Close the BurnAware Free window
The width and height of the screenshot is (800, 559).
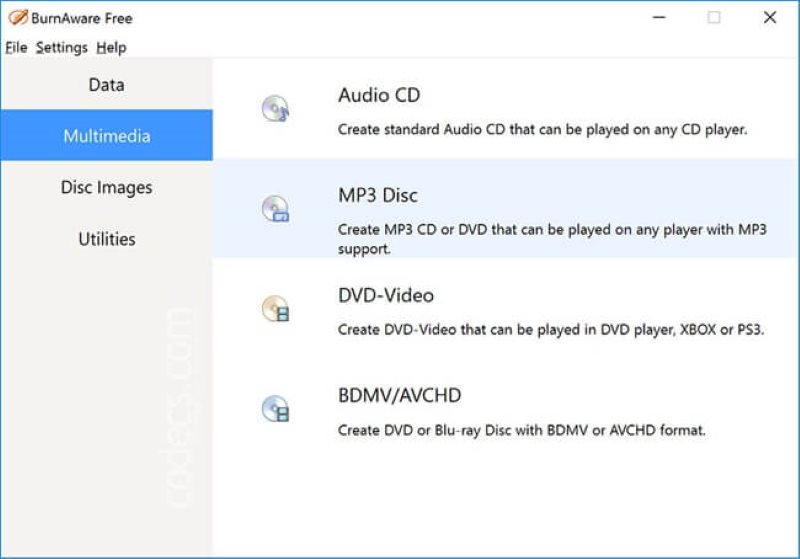[x=770, y=17]
